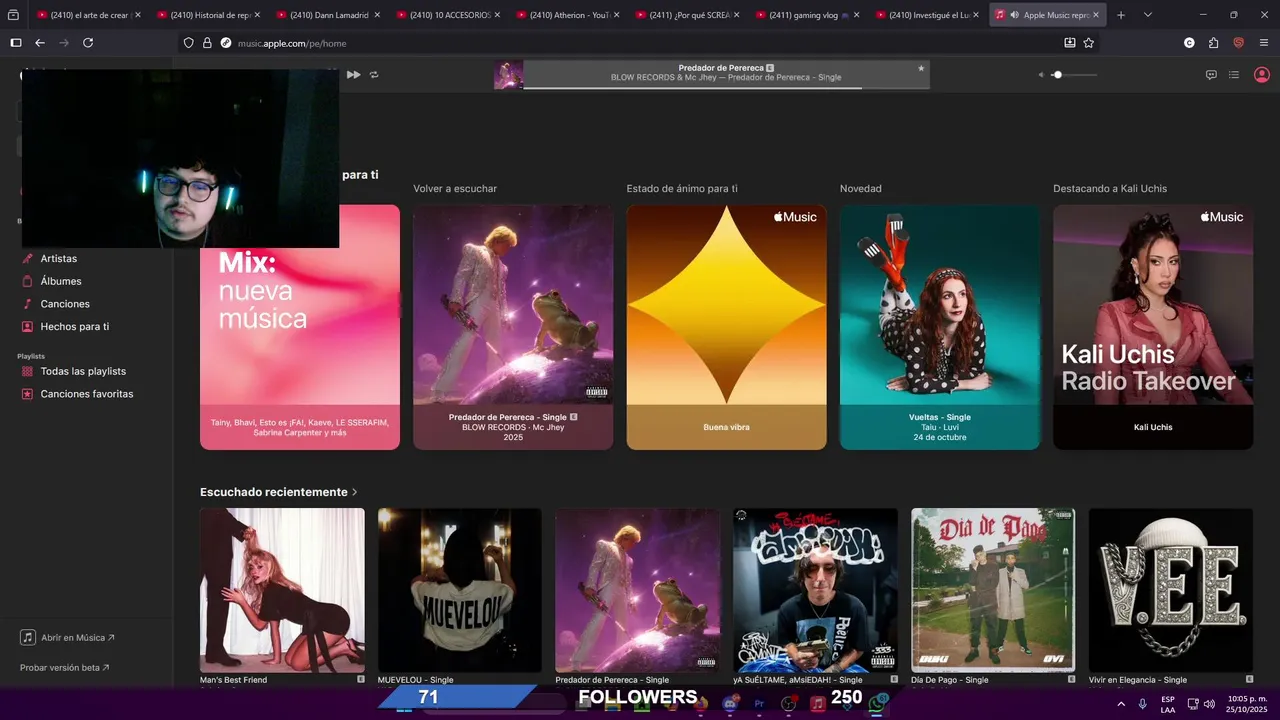The width and height of the screenshot is (1280, 720).
Task: Click the site lock security icon
Action: (207, 43)
